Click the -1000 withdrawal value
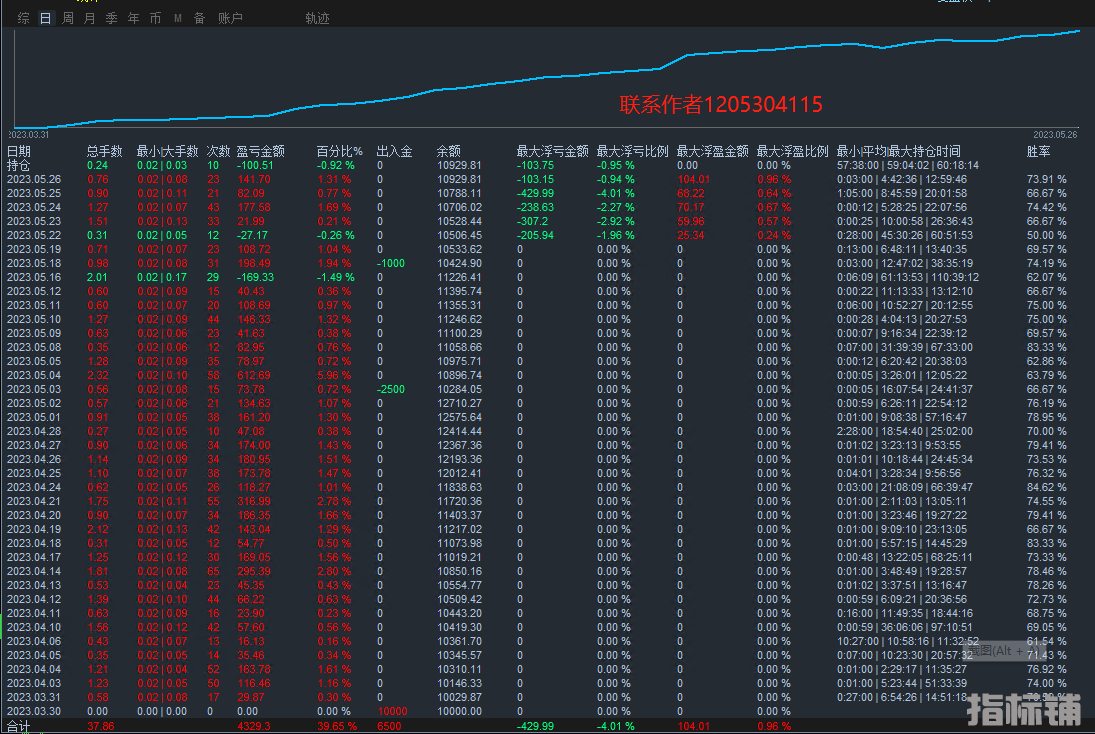 pyautogui.click(x=390, y=263)
